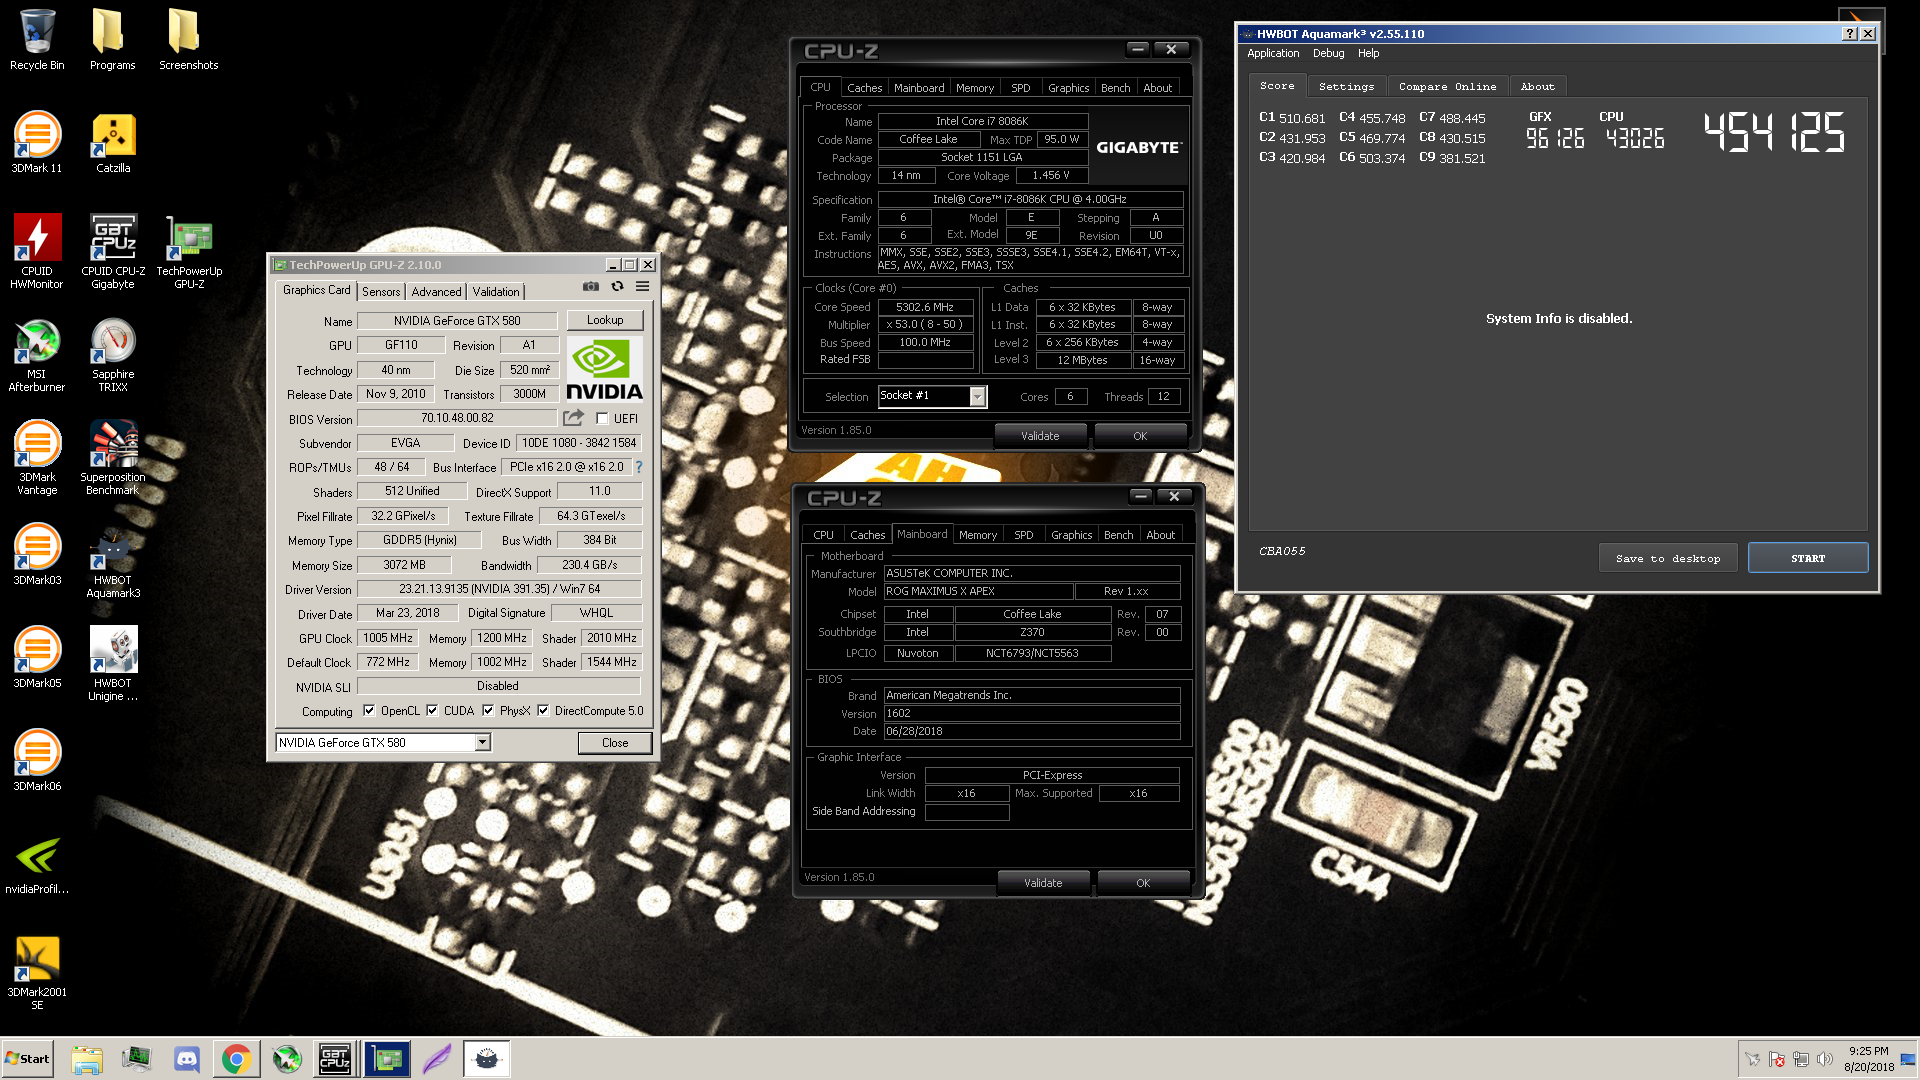Switch to Sensors tab in GPU-Z
Image resolution: width=1920 pixels, height=1080 pixels.
point(381,292)
